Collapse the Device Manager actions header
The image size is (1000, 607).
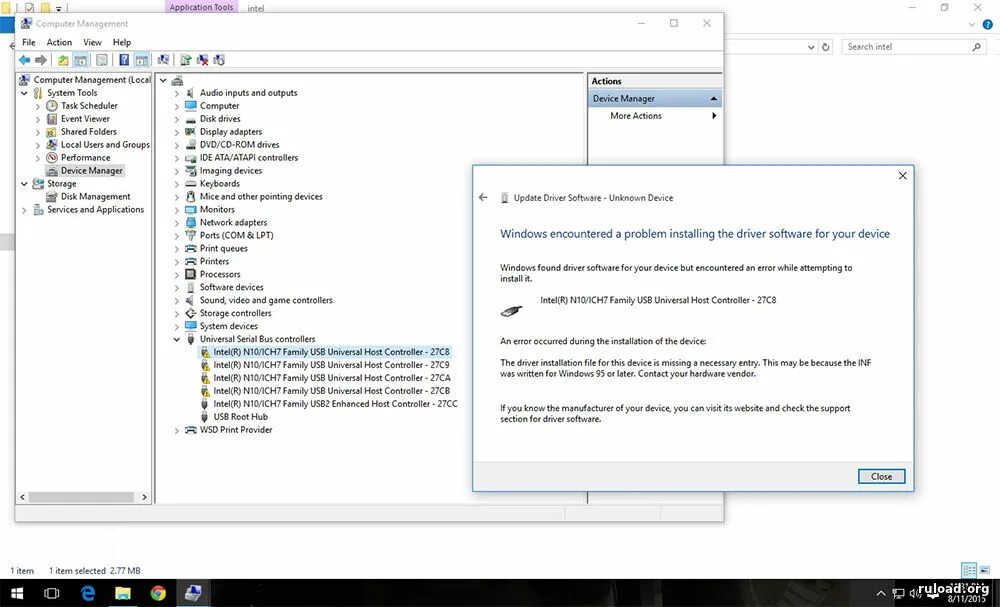click(714, 99)
